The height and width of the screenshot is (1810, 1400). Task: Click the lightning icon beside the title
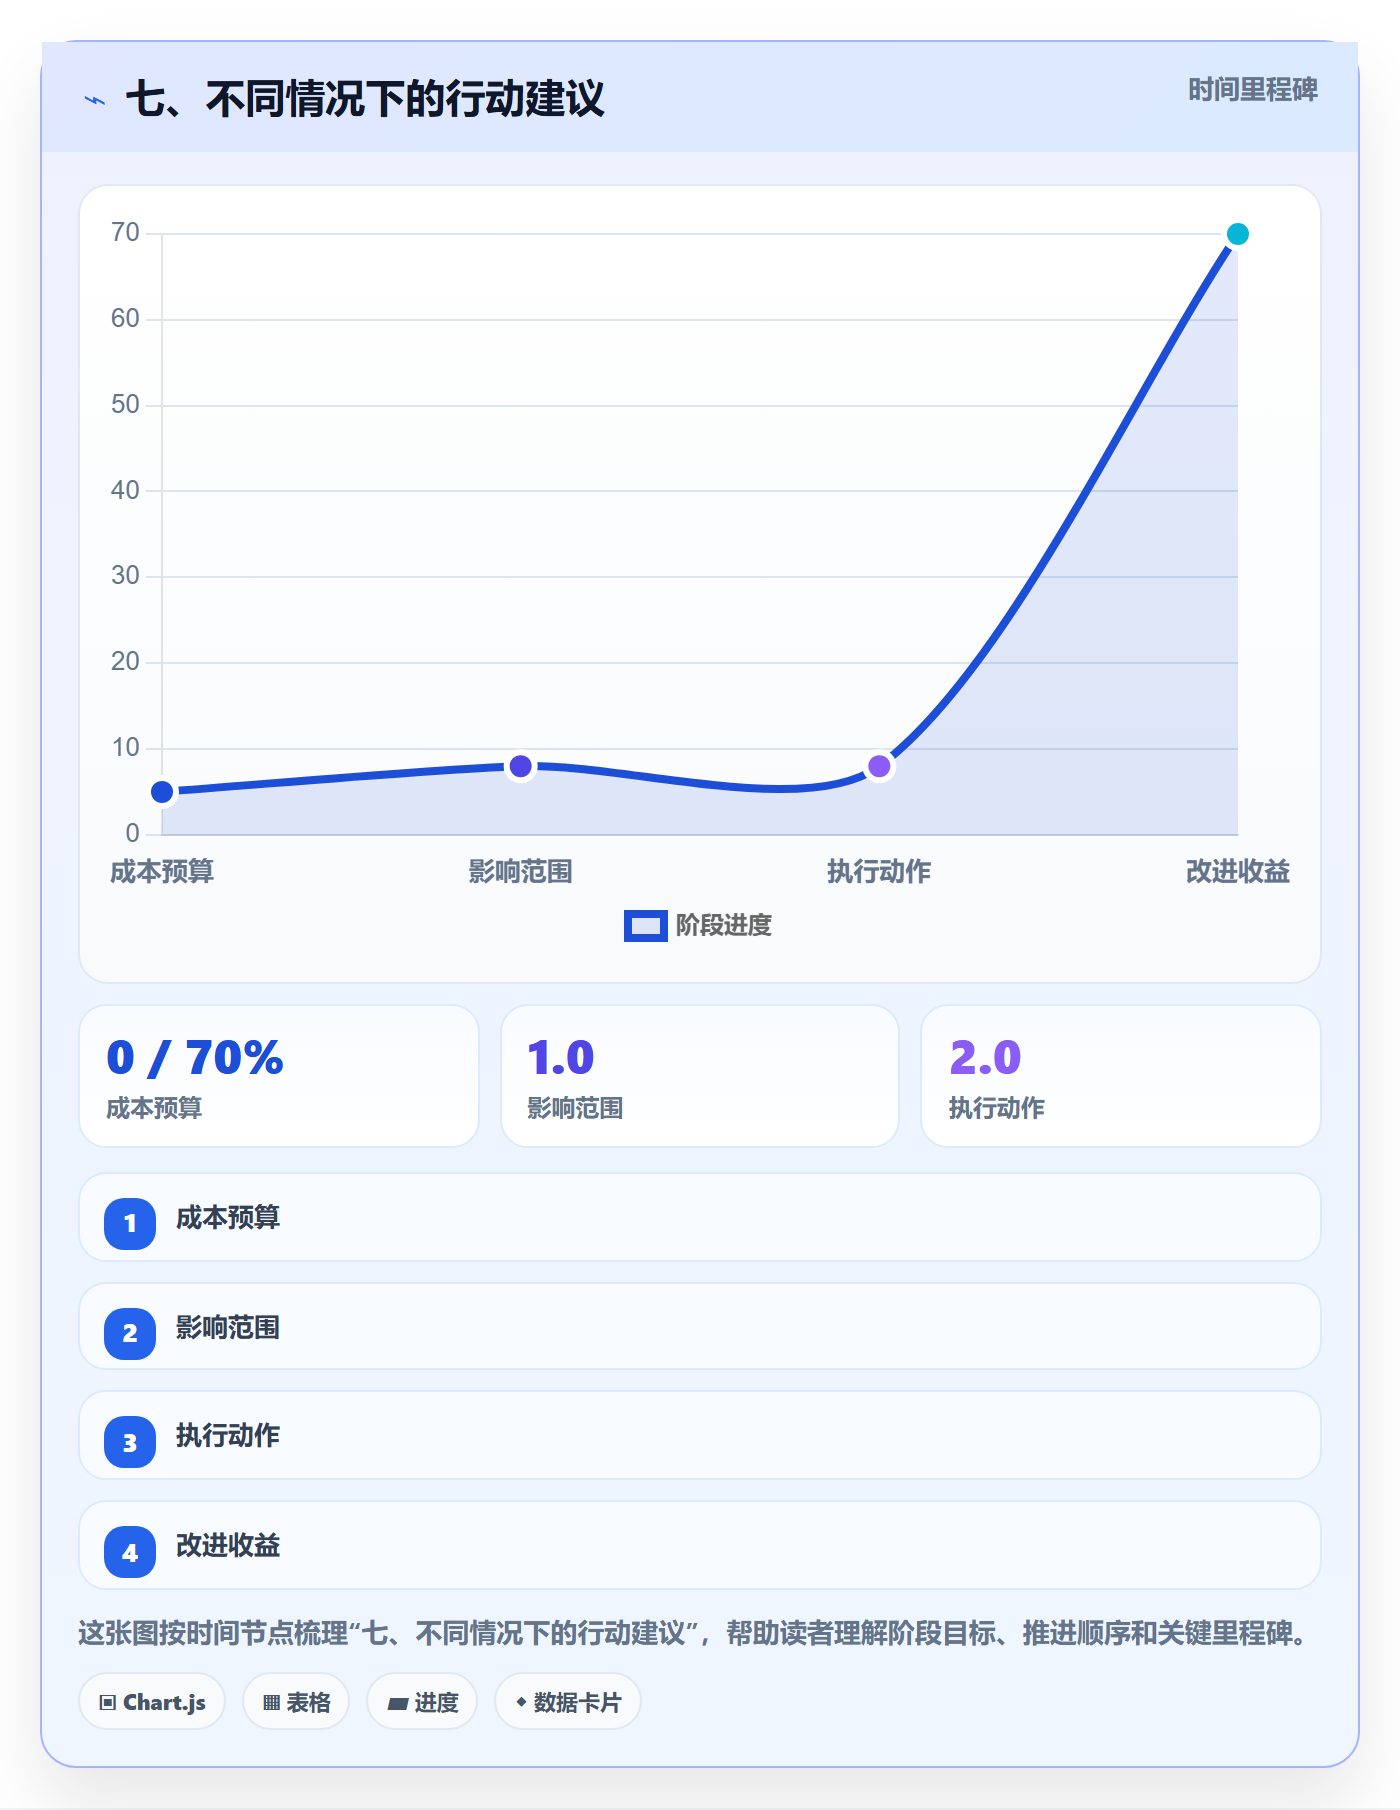coord(95,100)
